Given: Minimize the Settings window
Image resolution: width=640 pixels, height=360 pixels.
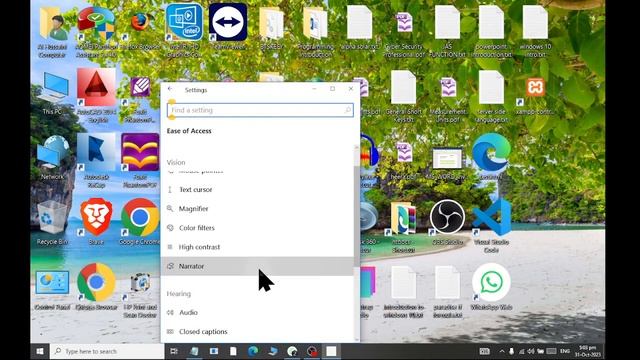Looking at the screenshot, I should (x=314, y=89).
